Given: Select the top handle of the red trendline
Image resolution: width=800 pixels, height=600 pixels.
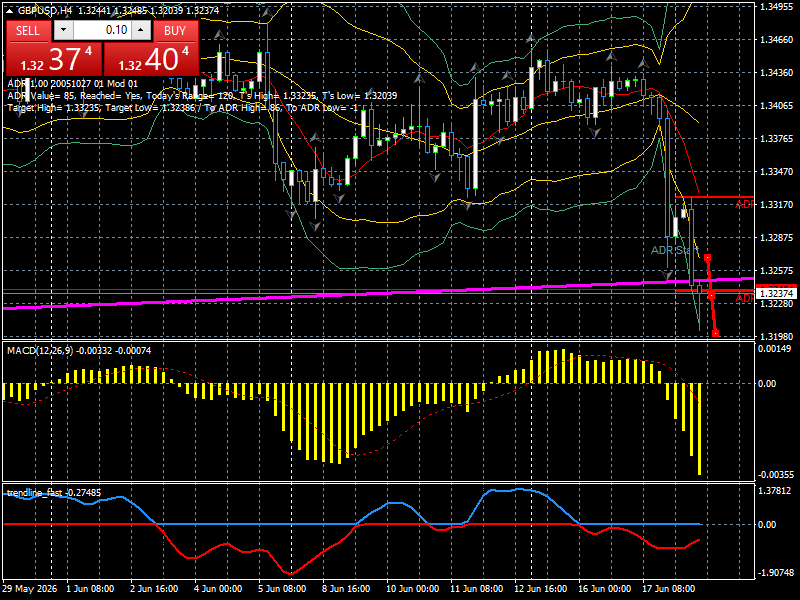Looking at the screenshot, I should tap(708, 258).
